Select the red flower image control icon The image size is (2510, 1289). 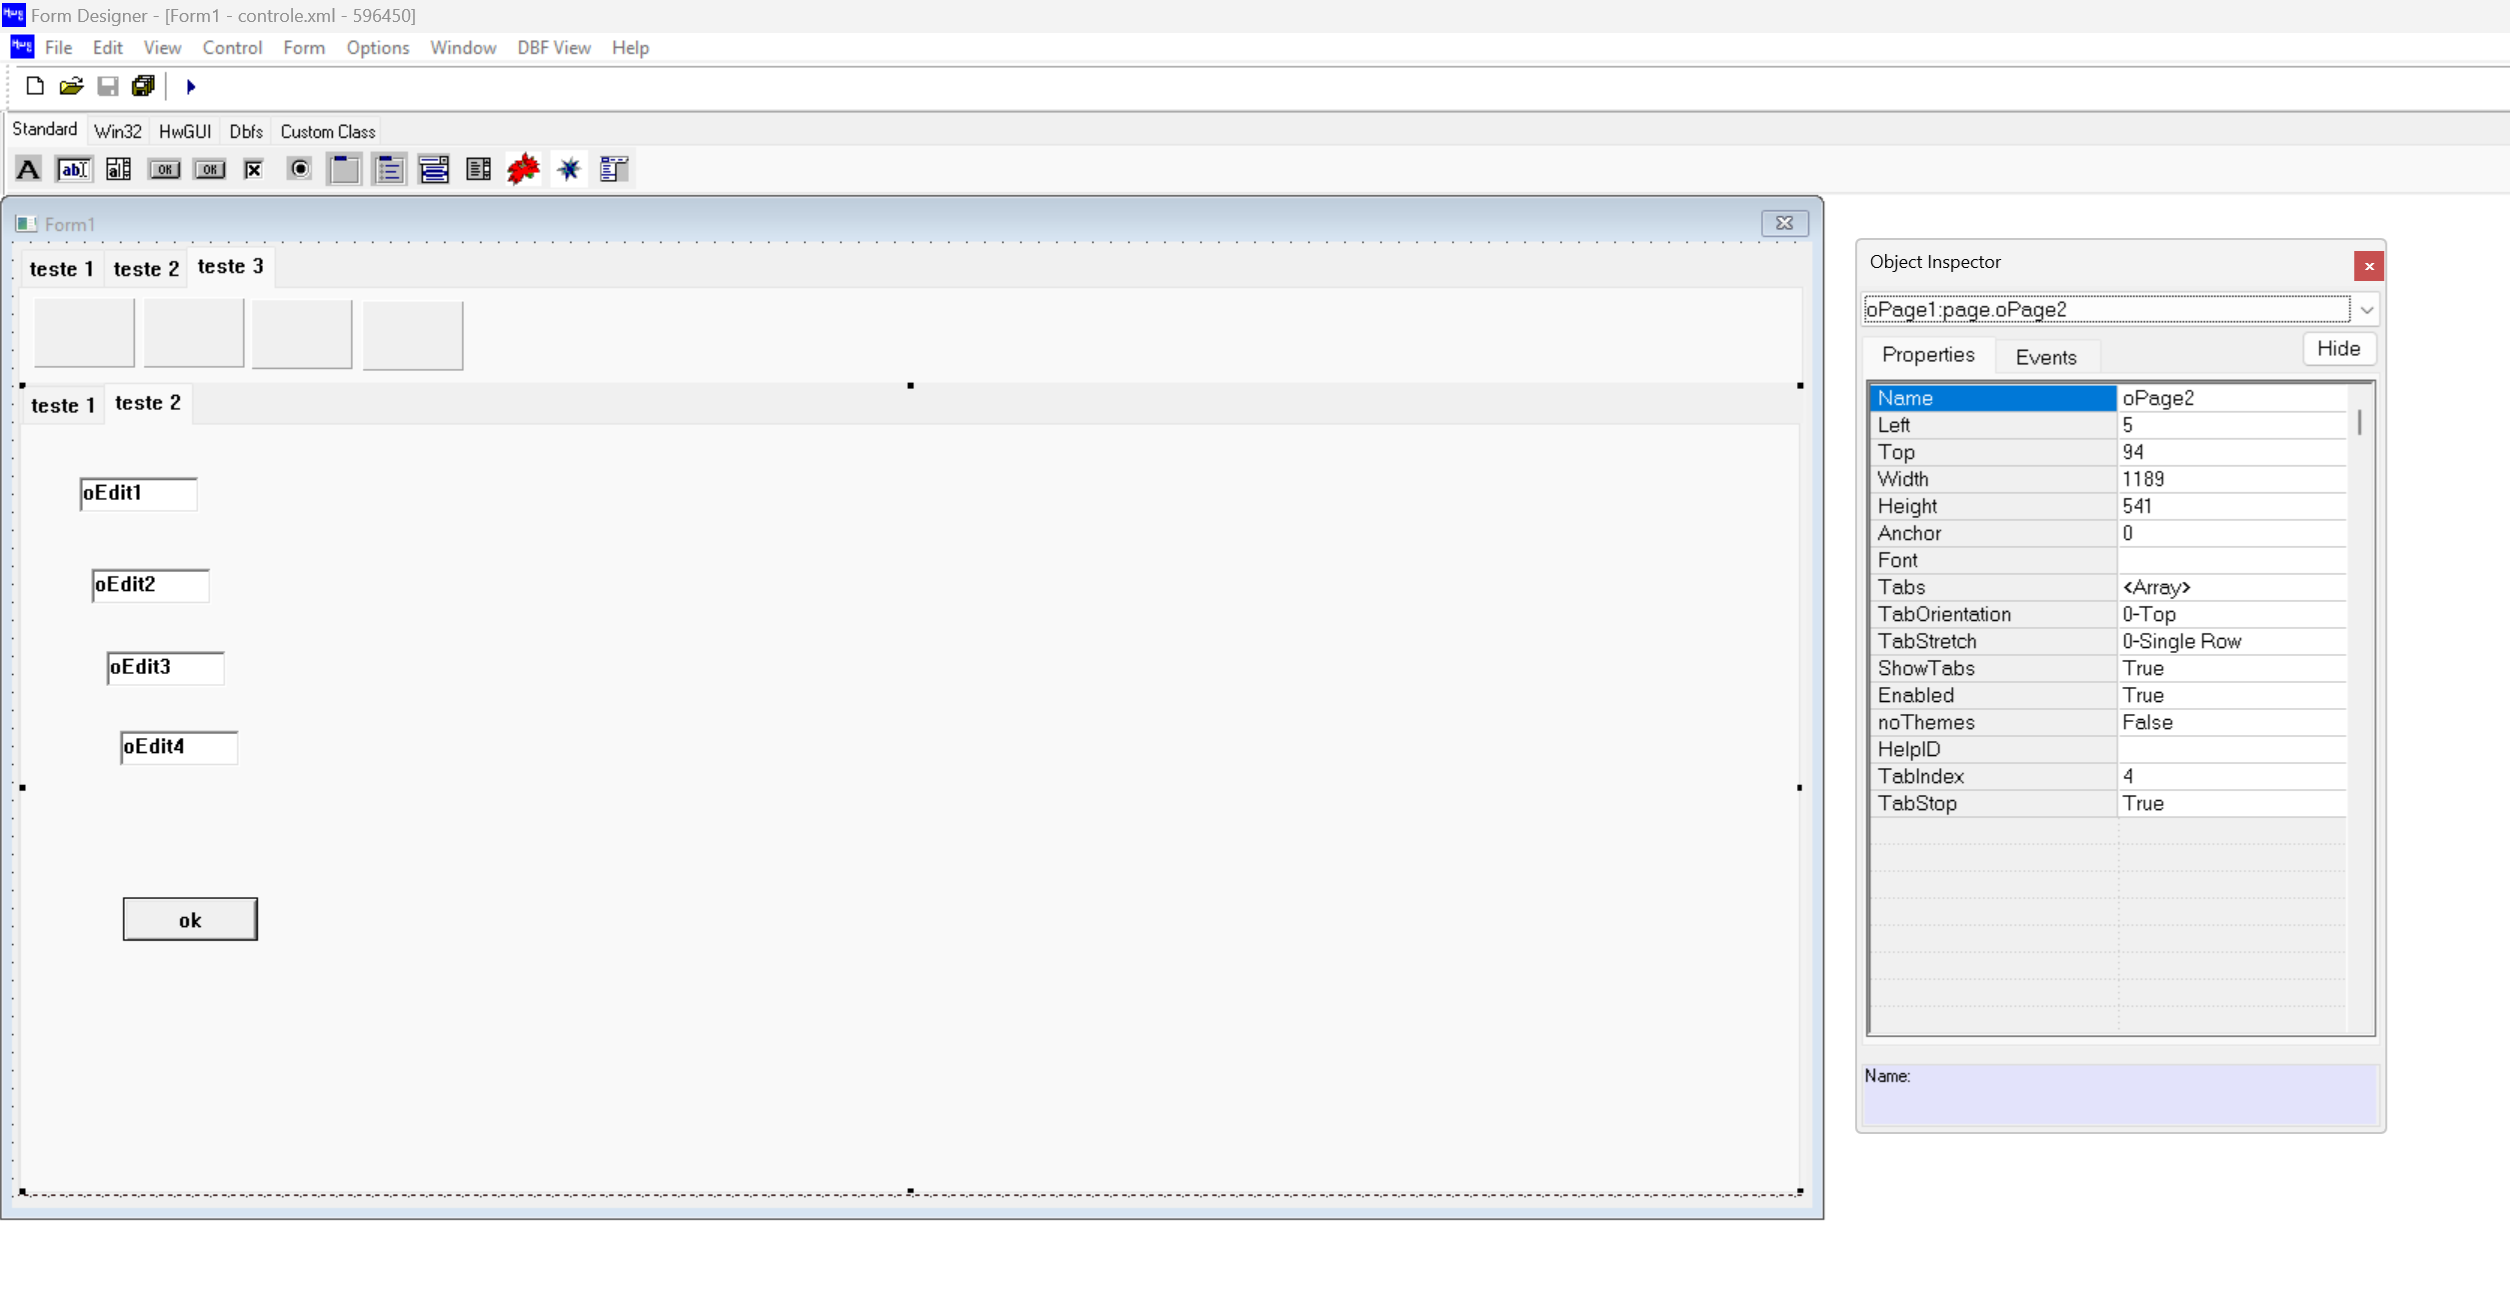(x=523, y=169)
